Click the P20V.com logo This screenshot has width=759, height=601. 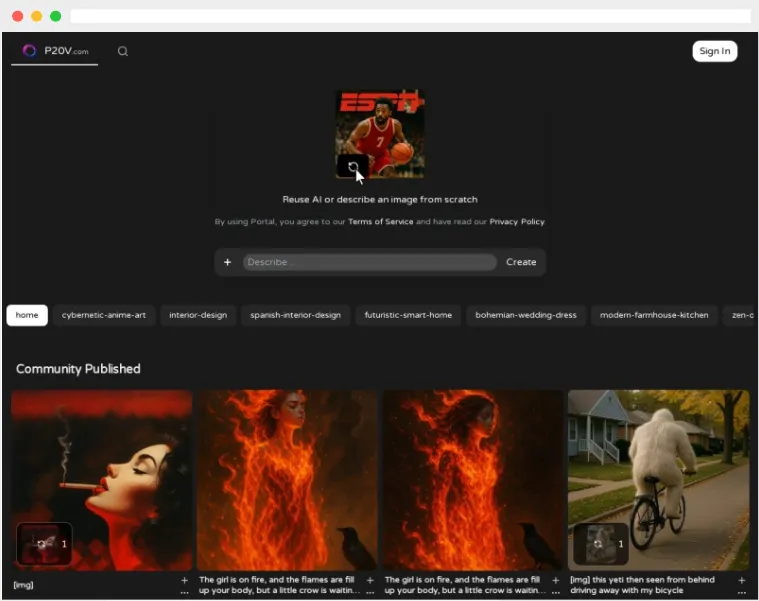(55, 51)
